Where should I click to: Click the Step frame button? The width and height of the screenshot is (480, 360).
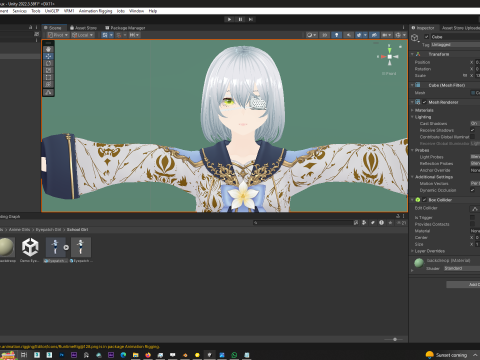tap(251, 19)
